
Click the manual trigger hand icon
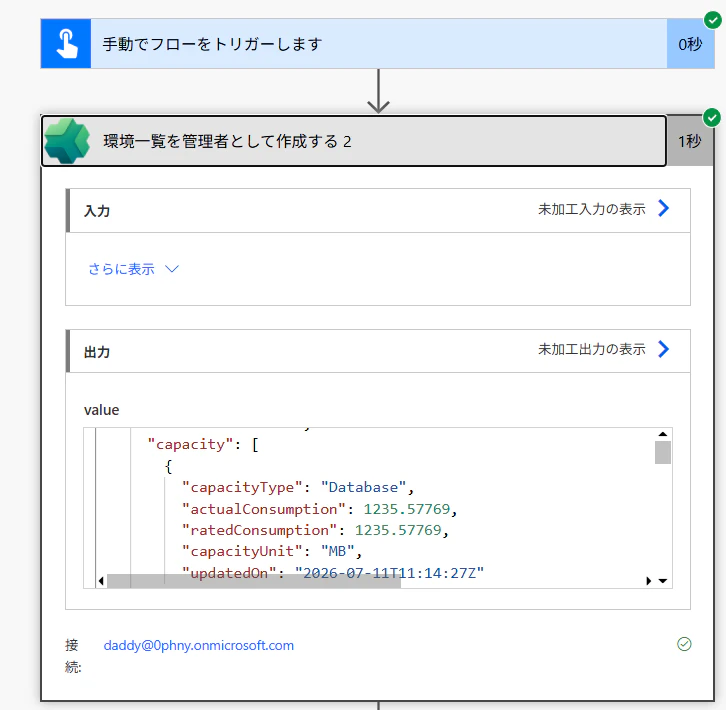click(66, 44)
